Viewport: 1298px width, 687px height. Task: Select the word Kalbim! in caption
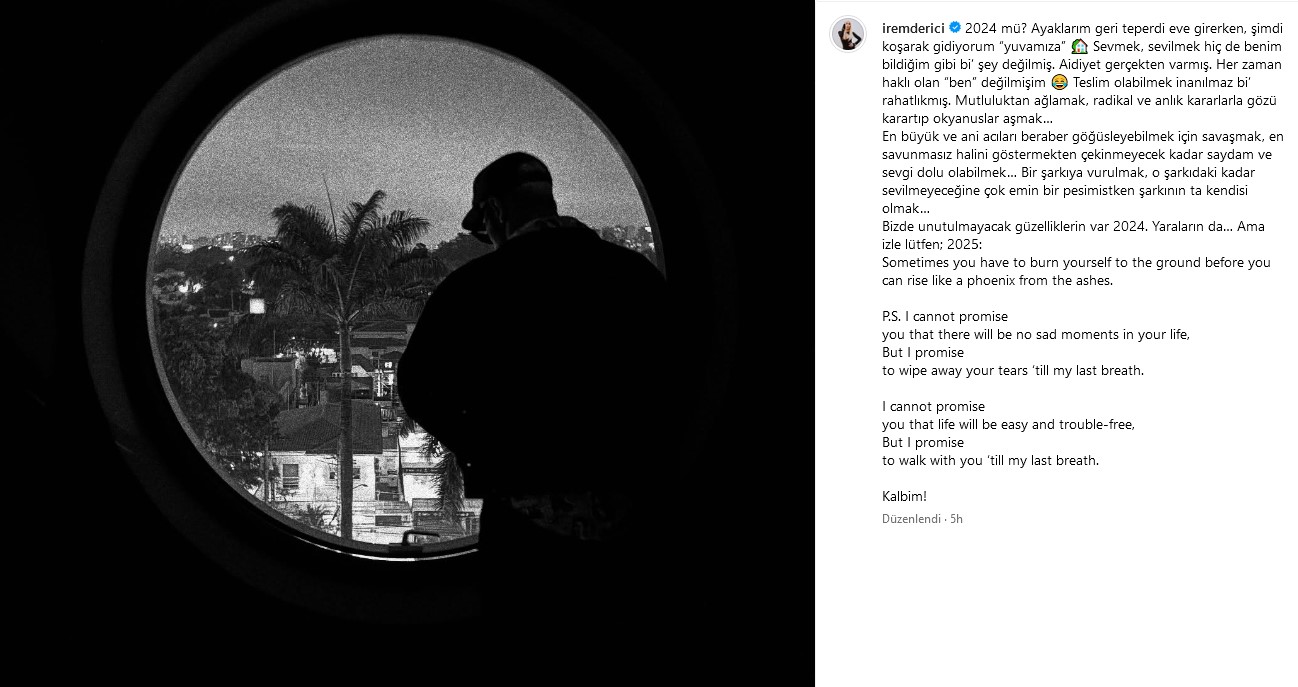[x=905, y=496]
